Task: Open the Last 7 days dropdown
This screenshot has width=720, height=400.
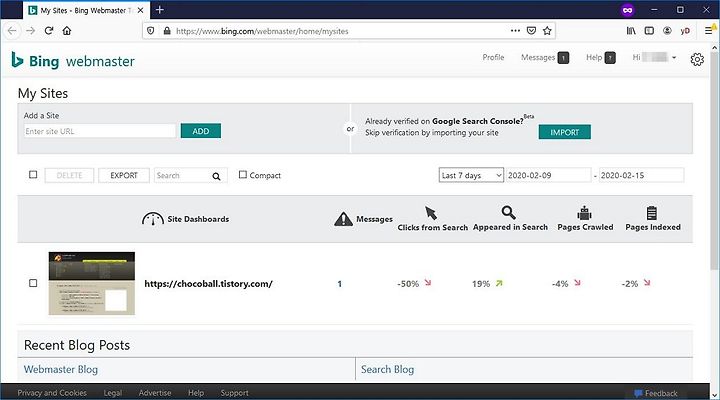Action: [471, 175]
